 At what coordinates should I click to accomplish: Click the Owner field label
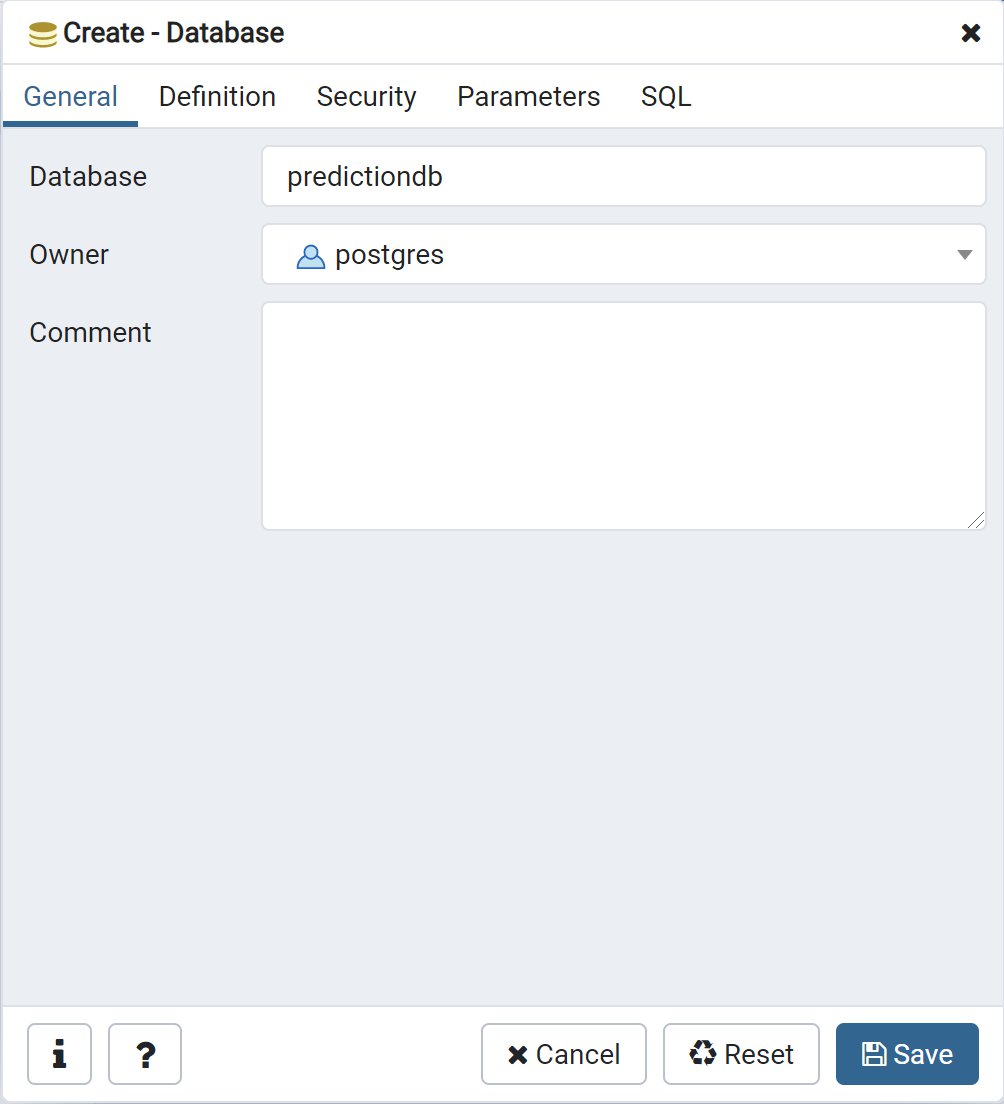click(x=69, y=255)
